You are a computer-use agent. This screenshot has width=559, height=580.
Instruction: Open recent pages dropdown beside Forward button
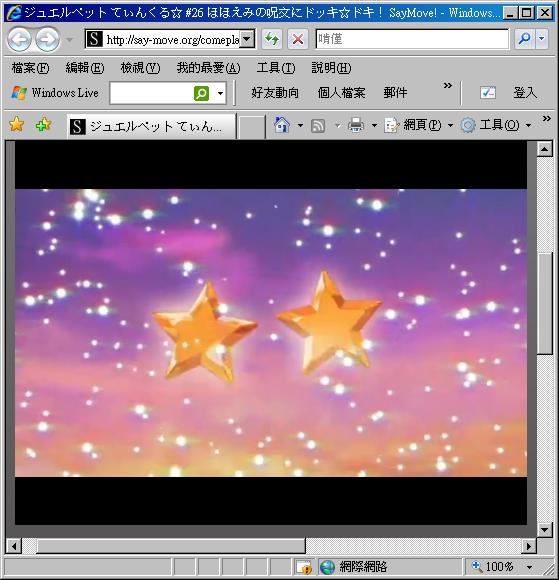pos(70,39)
